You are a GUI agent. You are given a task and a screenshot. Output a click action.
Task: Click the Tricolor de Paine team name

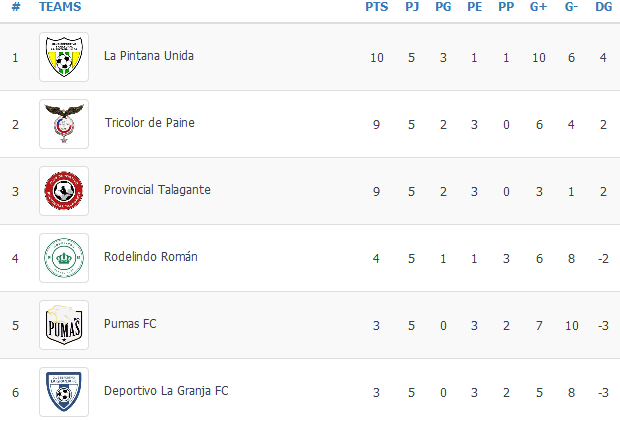point(149,123)
